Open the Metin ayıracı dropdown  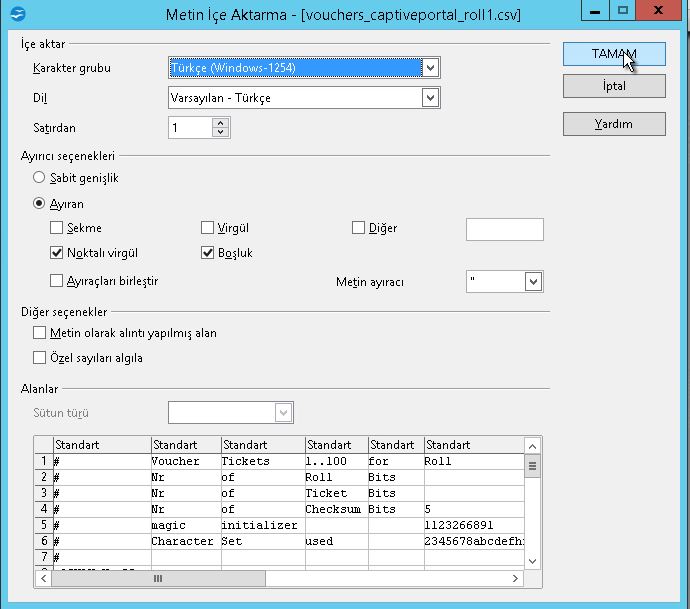(533, 282)
